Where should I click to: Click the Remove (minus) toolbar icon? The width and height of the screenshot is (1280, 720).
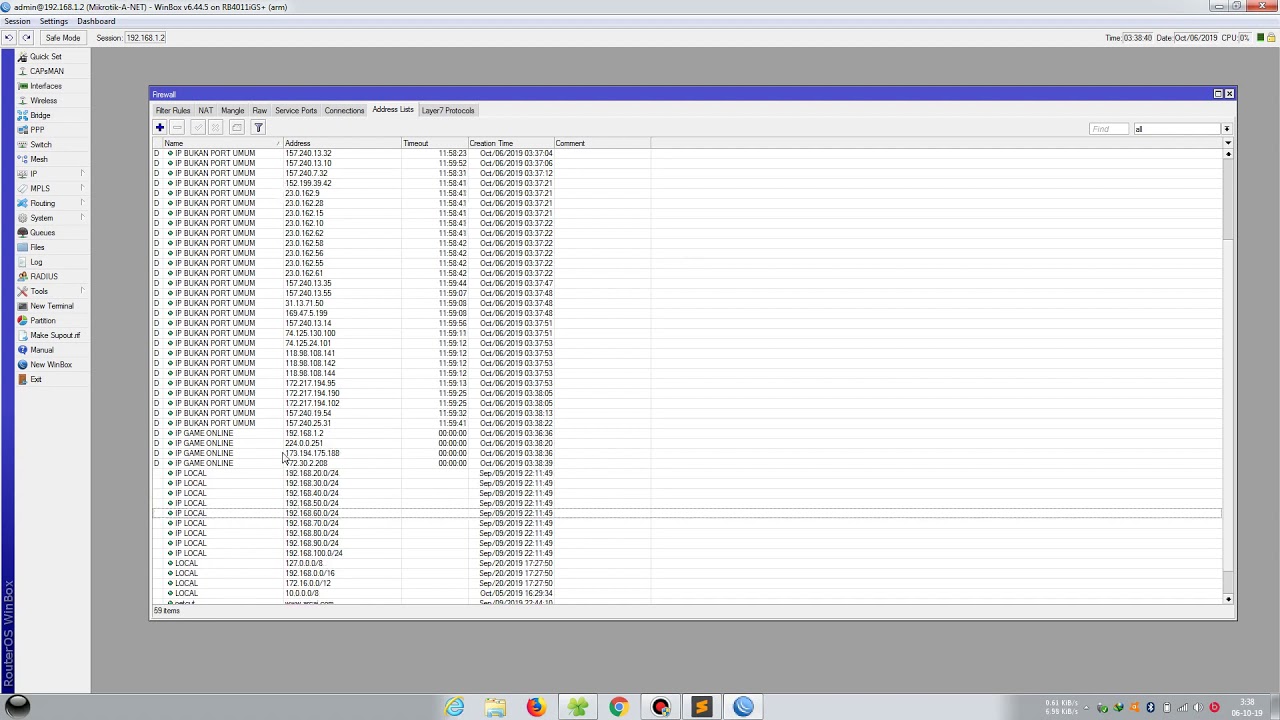(177, 128)
